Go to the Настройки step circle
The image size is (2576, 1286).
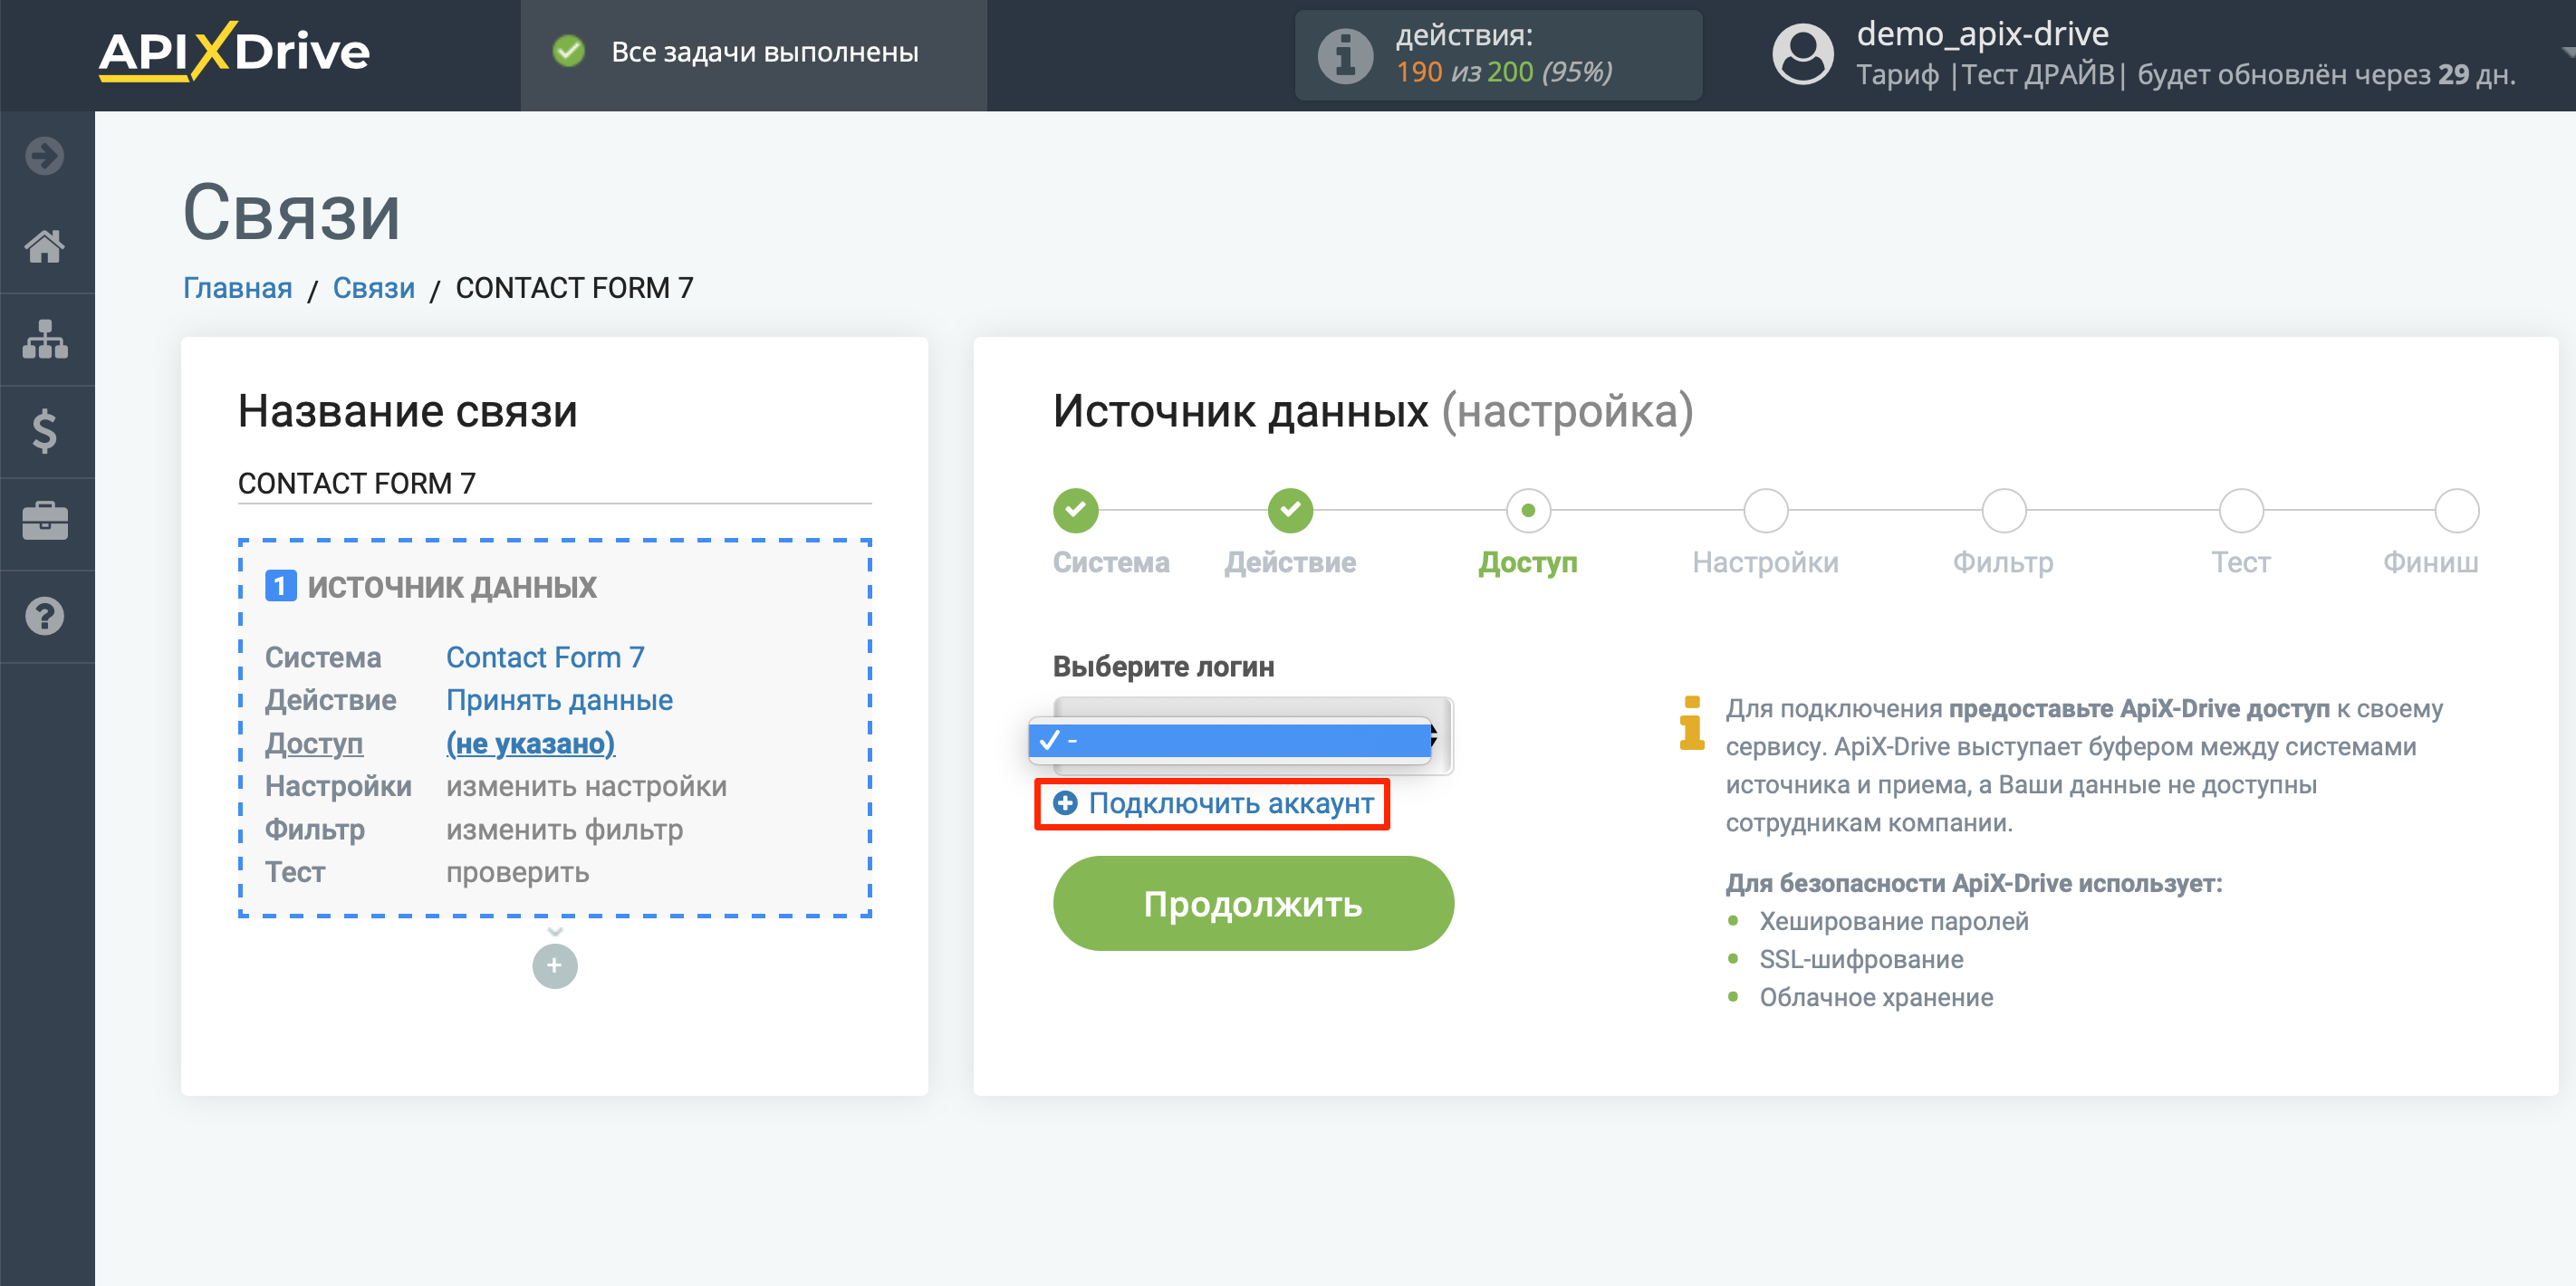(x=1766, y=511)
